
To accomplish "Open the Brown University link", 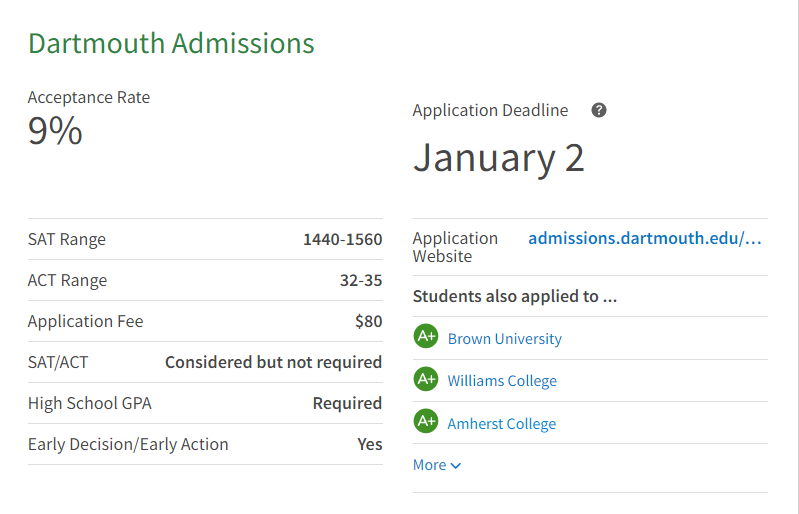I will [505, 339].
